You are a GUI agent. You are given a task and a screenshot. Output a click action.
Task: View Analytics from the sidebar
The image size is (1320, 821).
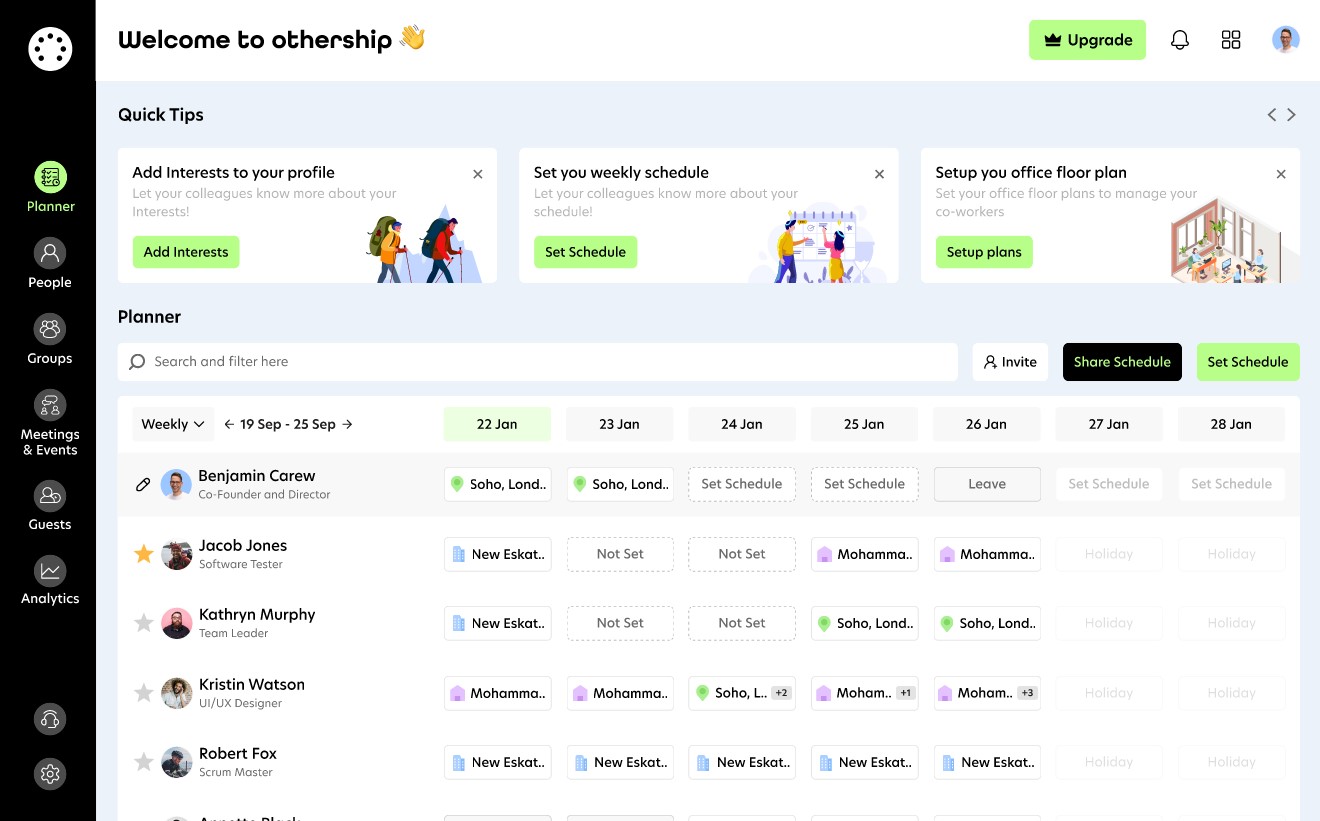click(50, 580)
